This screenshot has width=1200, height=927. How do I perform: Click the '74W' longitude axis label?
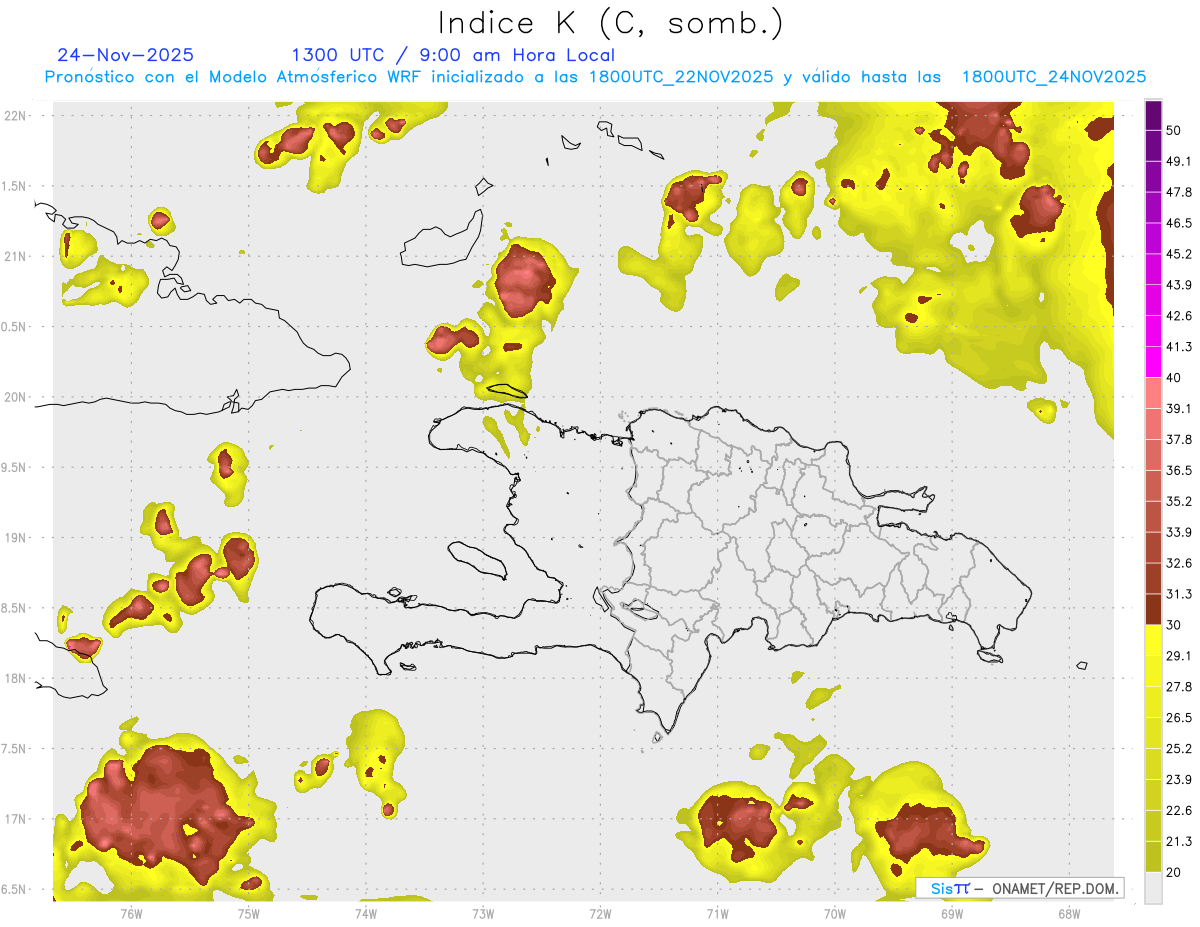click(366, 913)
